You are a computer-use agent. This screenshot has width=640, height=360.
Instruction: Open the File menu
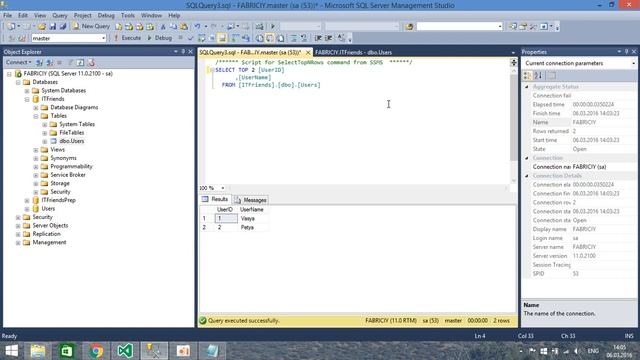7,16
